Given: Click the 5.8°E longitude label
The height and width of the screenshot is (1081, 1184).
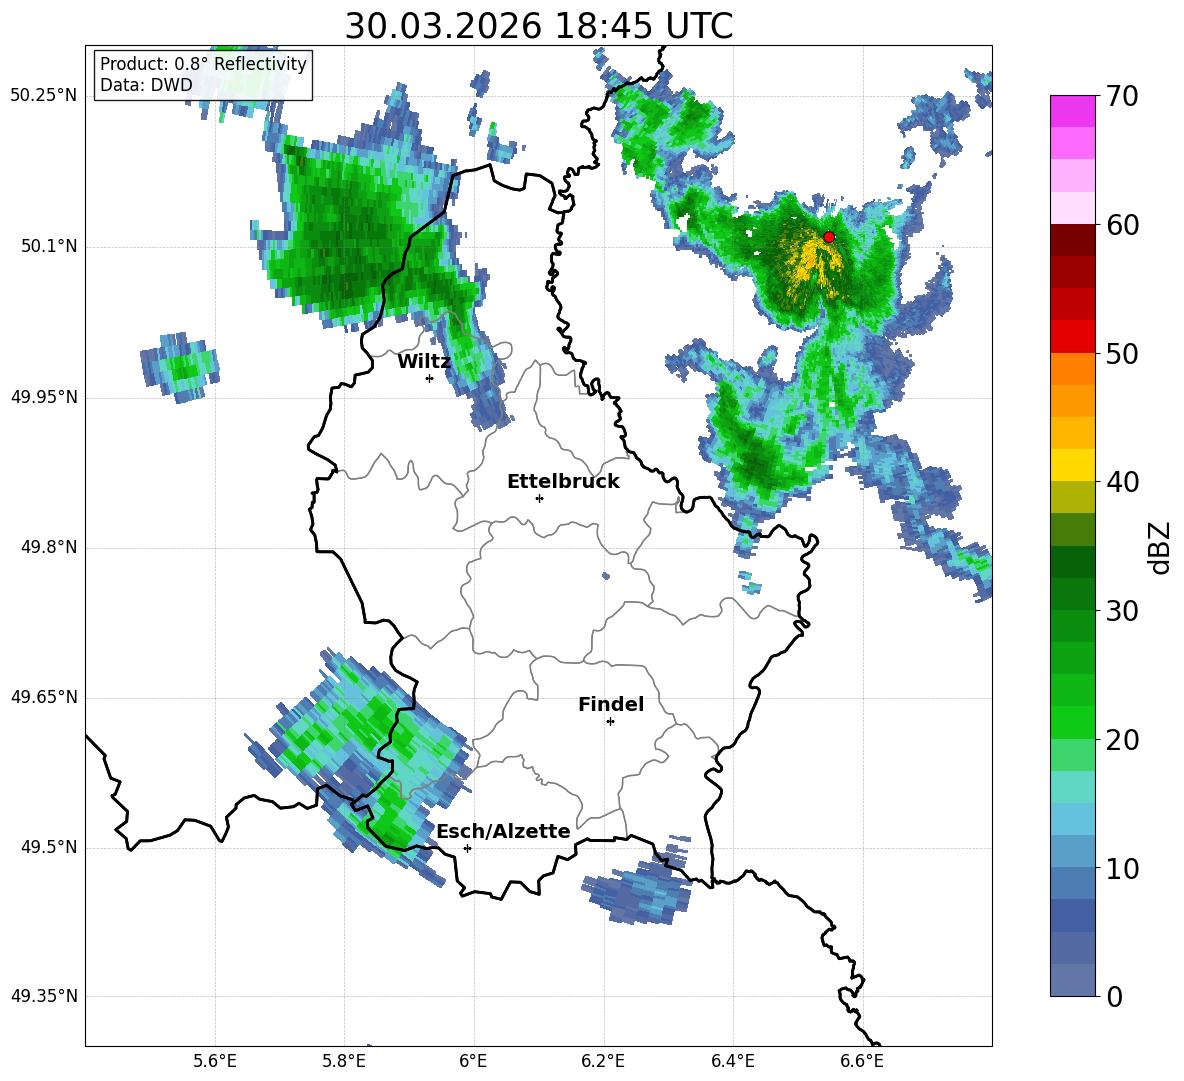Looking at the screenshot, I should click(x=344, y=1061).
